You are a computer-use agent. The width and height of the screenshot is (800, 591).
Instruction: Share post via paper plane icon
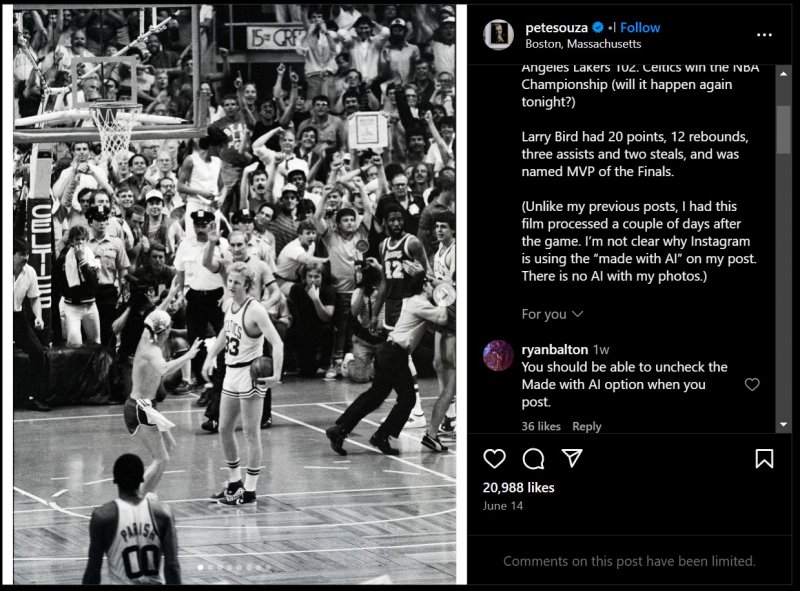572,458
